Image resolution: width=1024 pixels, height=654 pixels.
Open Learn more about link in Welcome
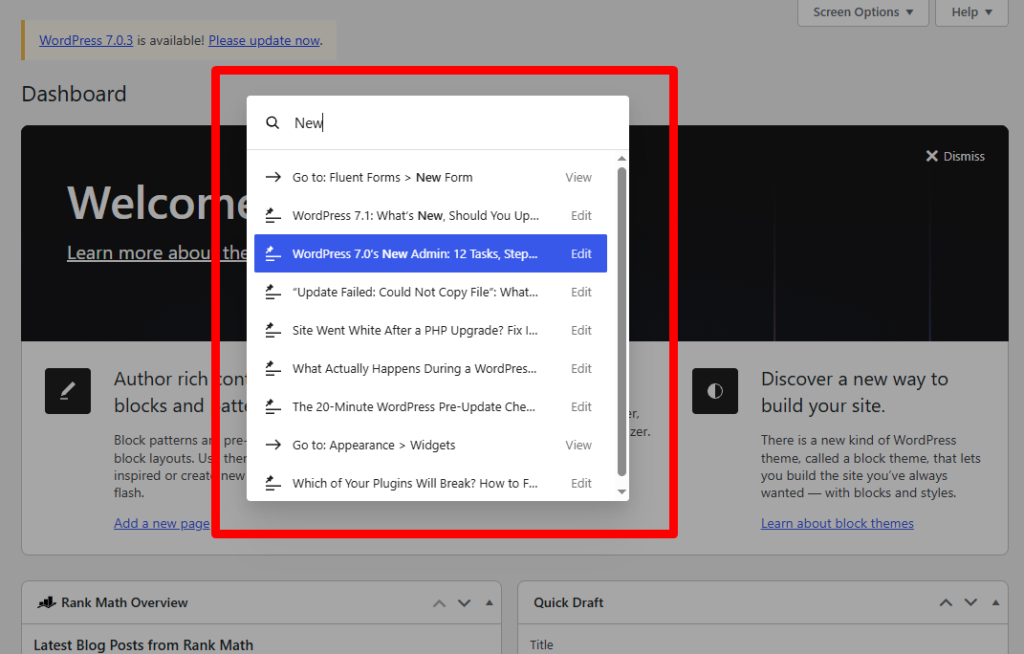[x=157, y=253]
